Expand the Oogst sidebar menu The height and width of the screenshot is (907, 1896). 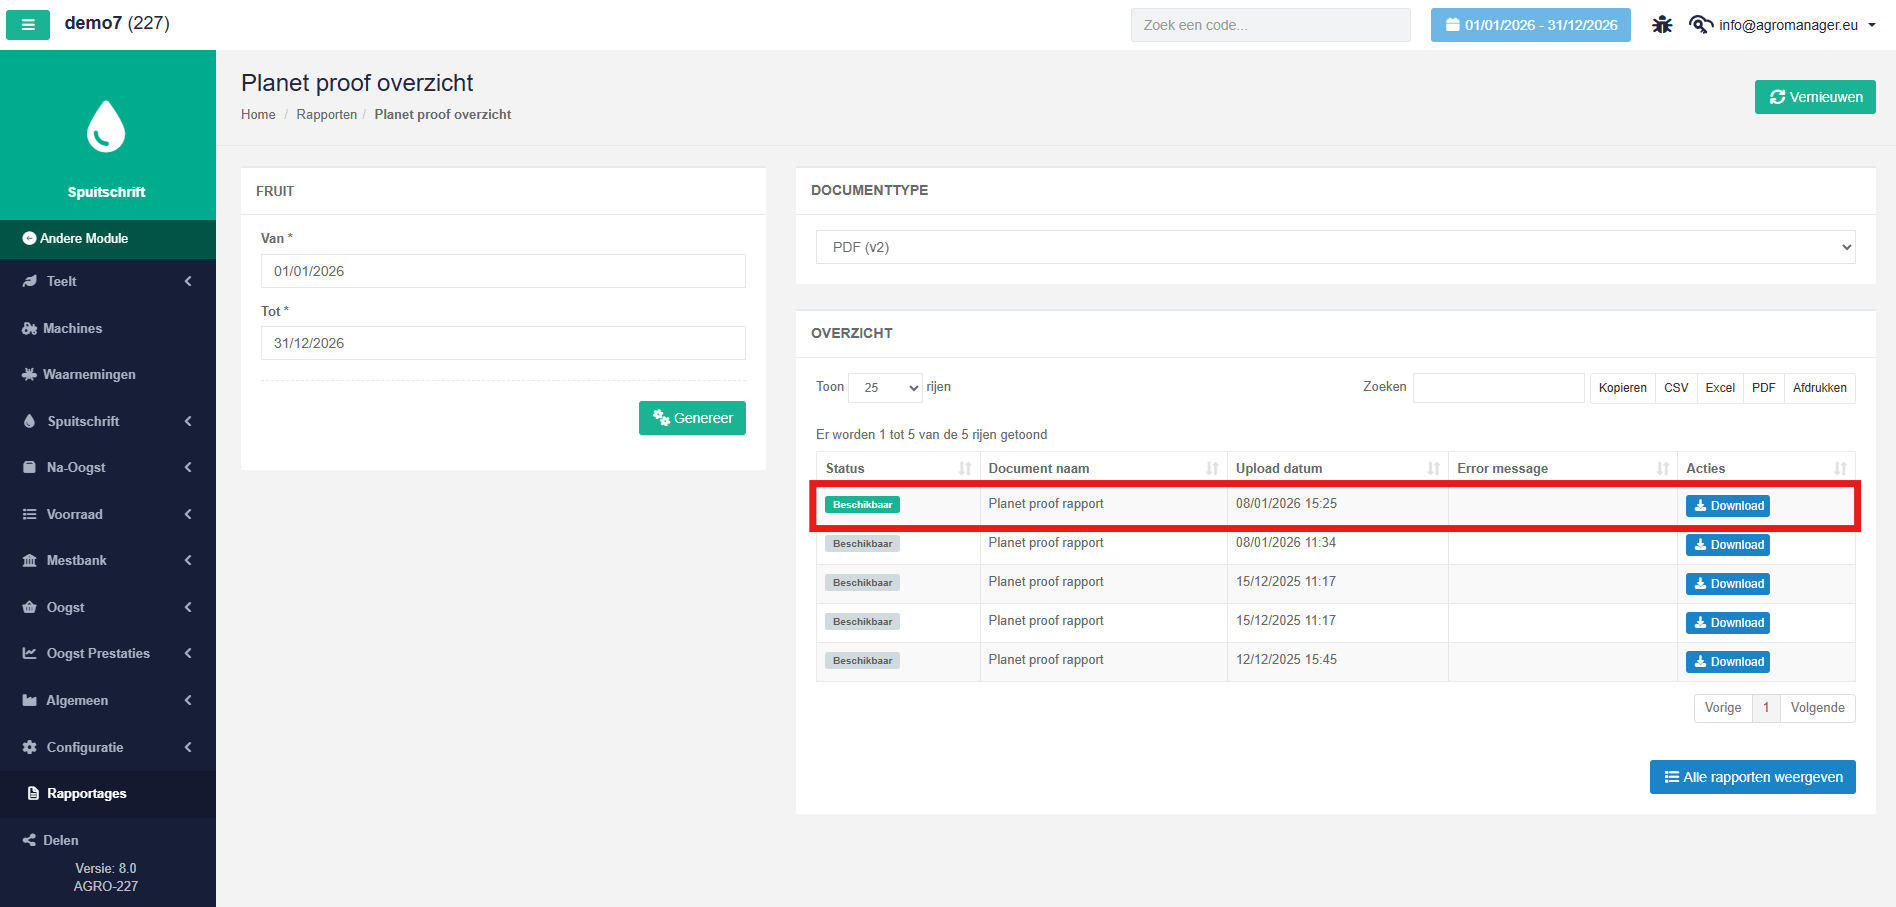[x=108, y=607]
